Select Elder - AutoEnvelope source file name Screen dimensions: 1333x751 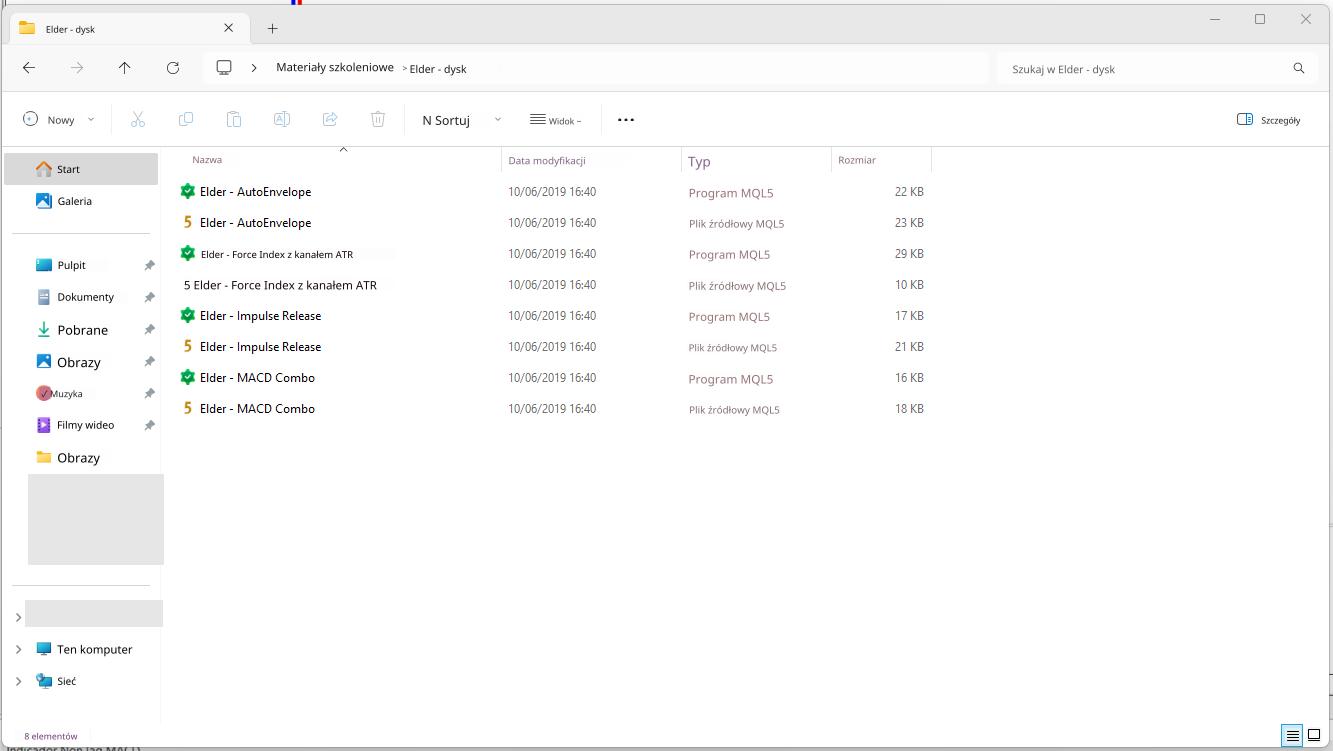[255, 222]
